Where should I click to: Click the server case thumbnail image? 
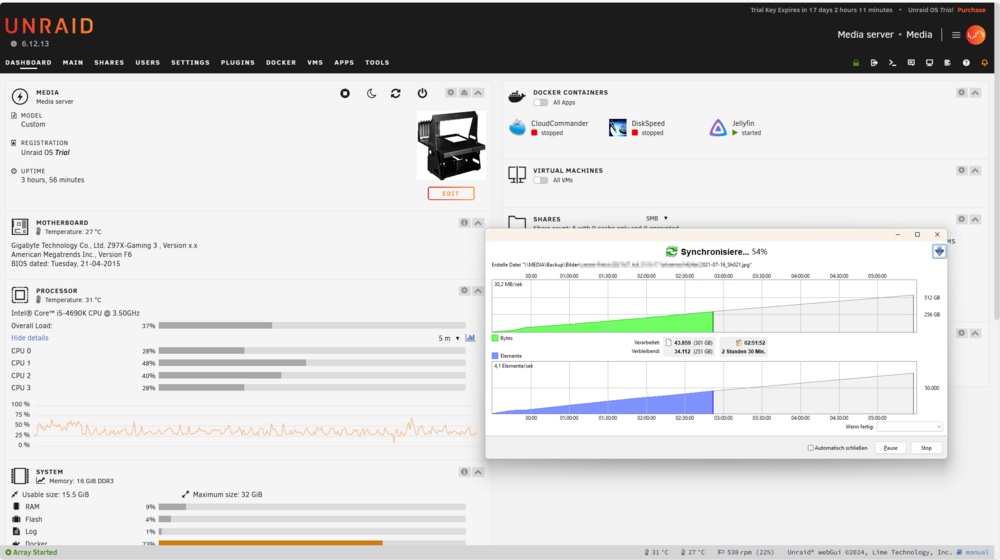point(451,145)
